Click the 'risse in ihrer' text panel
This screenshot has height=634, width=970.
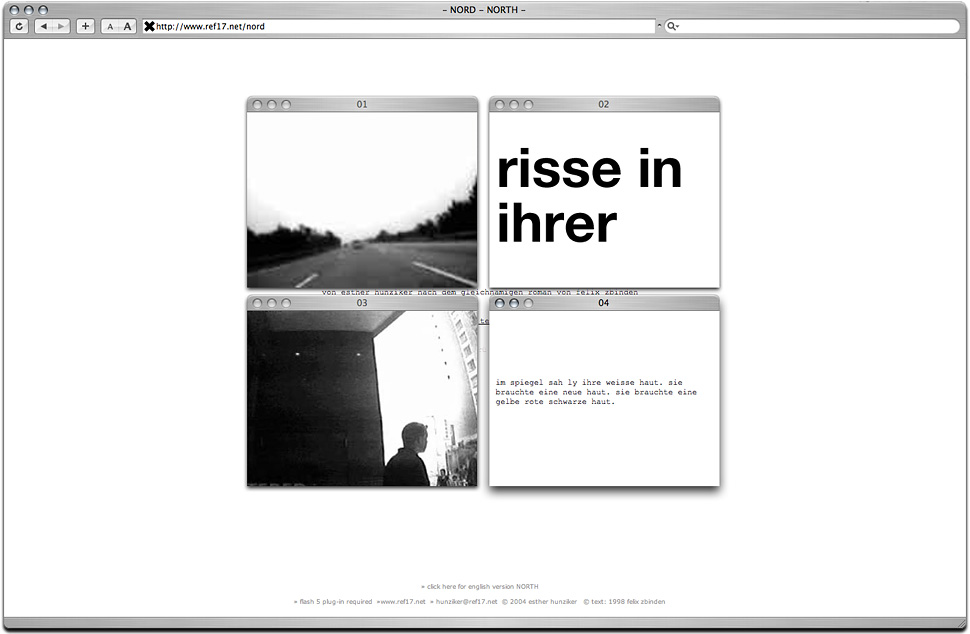point(604,200)
